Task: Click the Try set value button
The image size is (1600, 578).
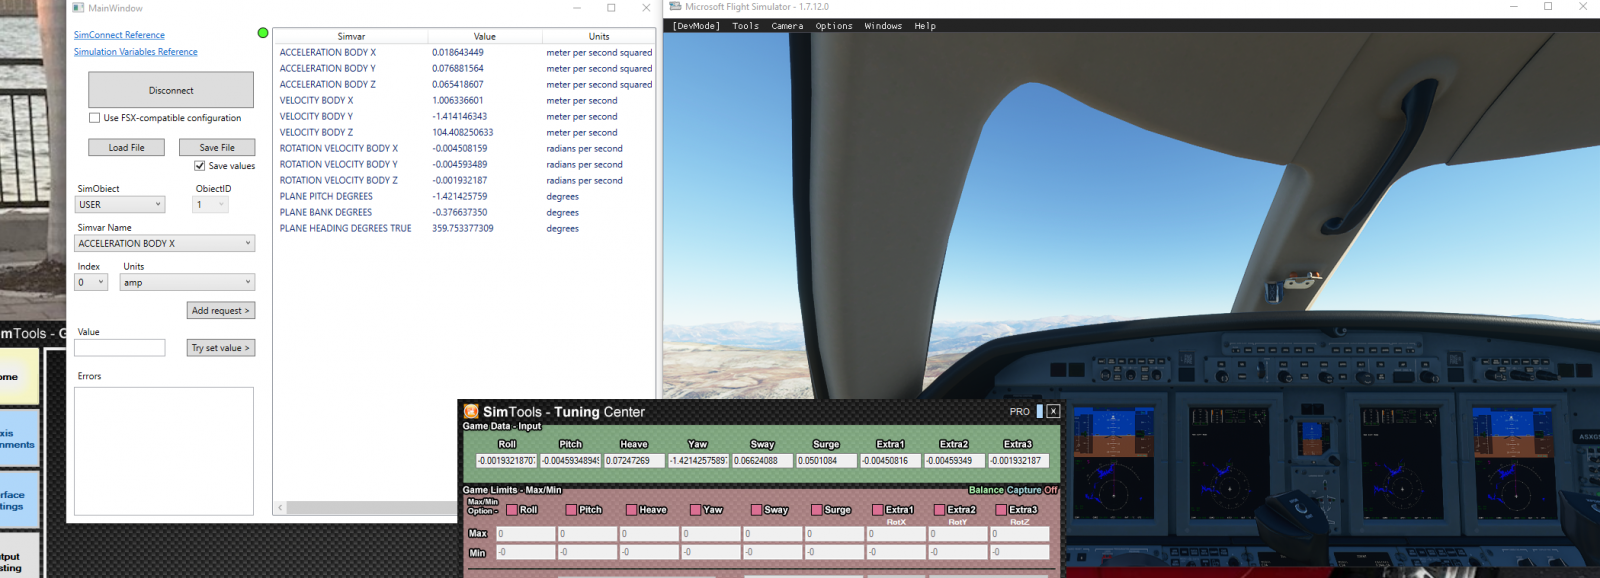Action: click(x=221, y=347)
